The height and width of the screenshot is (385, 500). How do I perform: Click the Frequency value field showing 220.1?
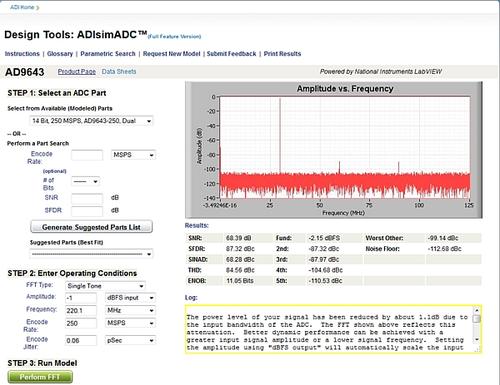pyautogui.click(x=81, y=311)
